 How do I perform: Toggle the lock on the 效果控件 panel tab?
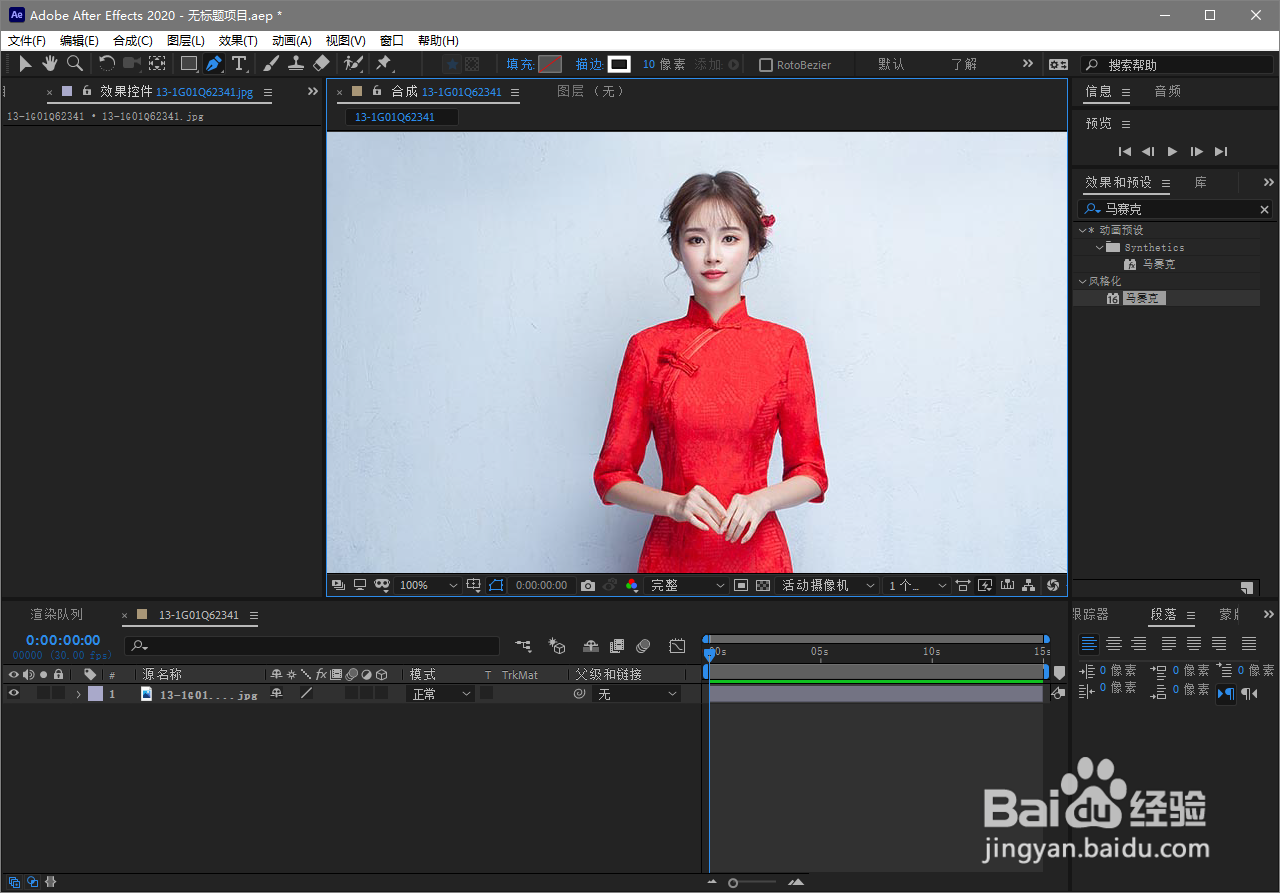(x=87, y=91)
